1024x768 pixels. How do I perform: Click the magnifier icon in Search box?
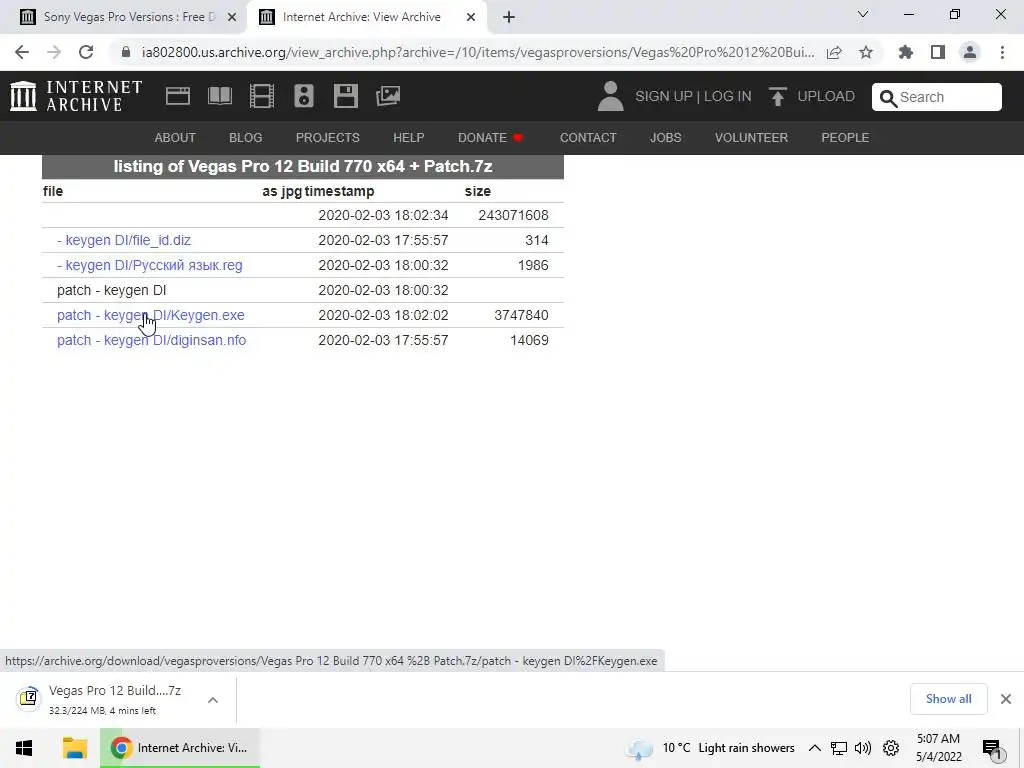click(x=888, y=98)
